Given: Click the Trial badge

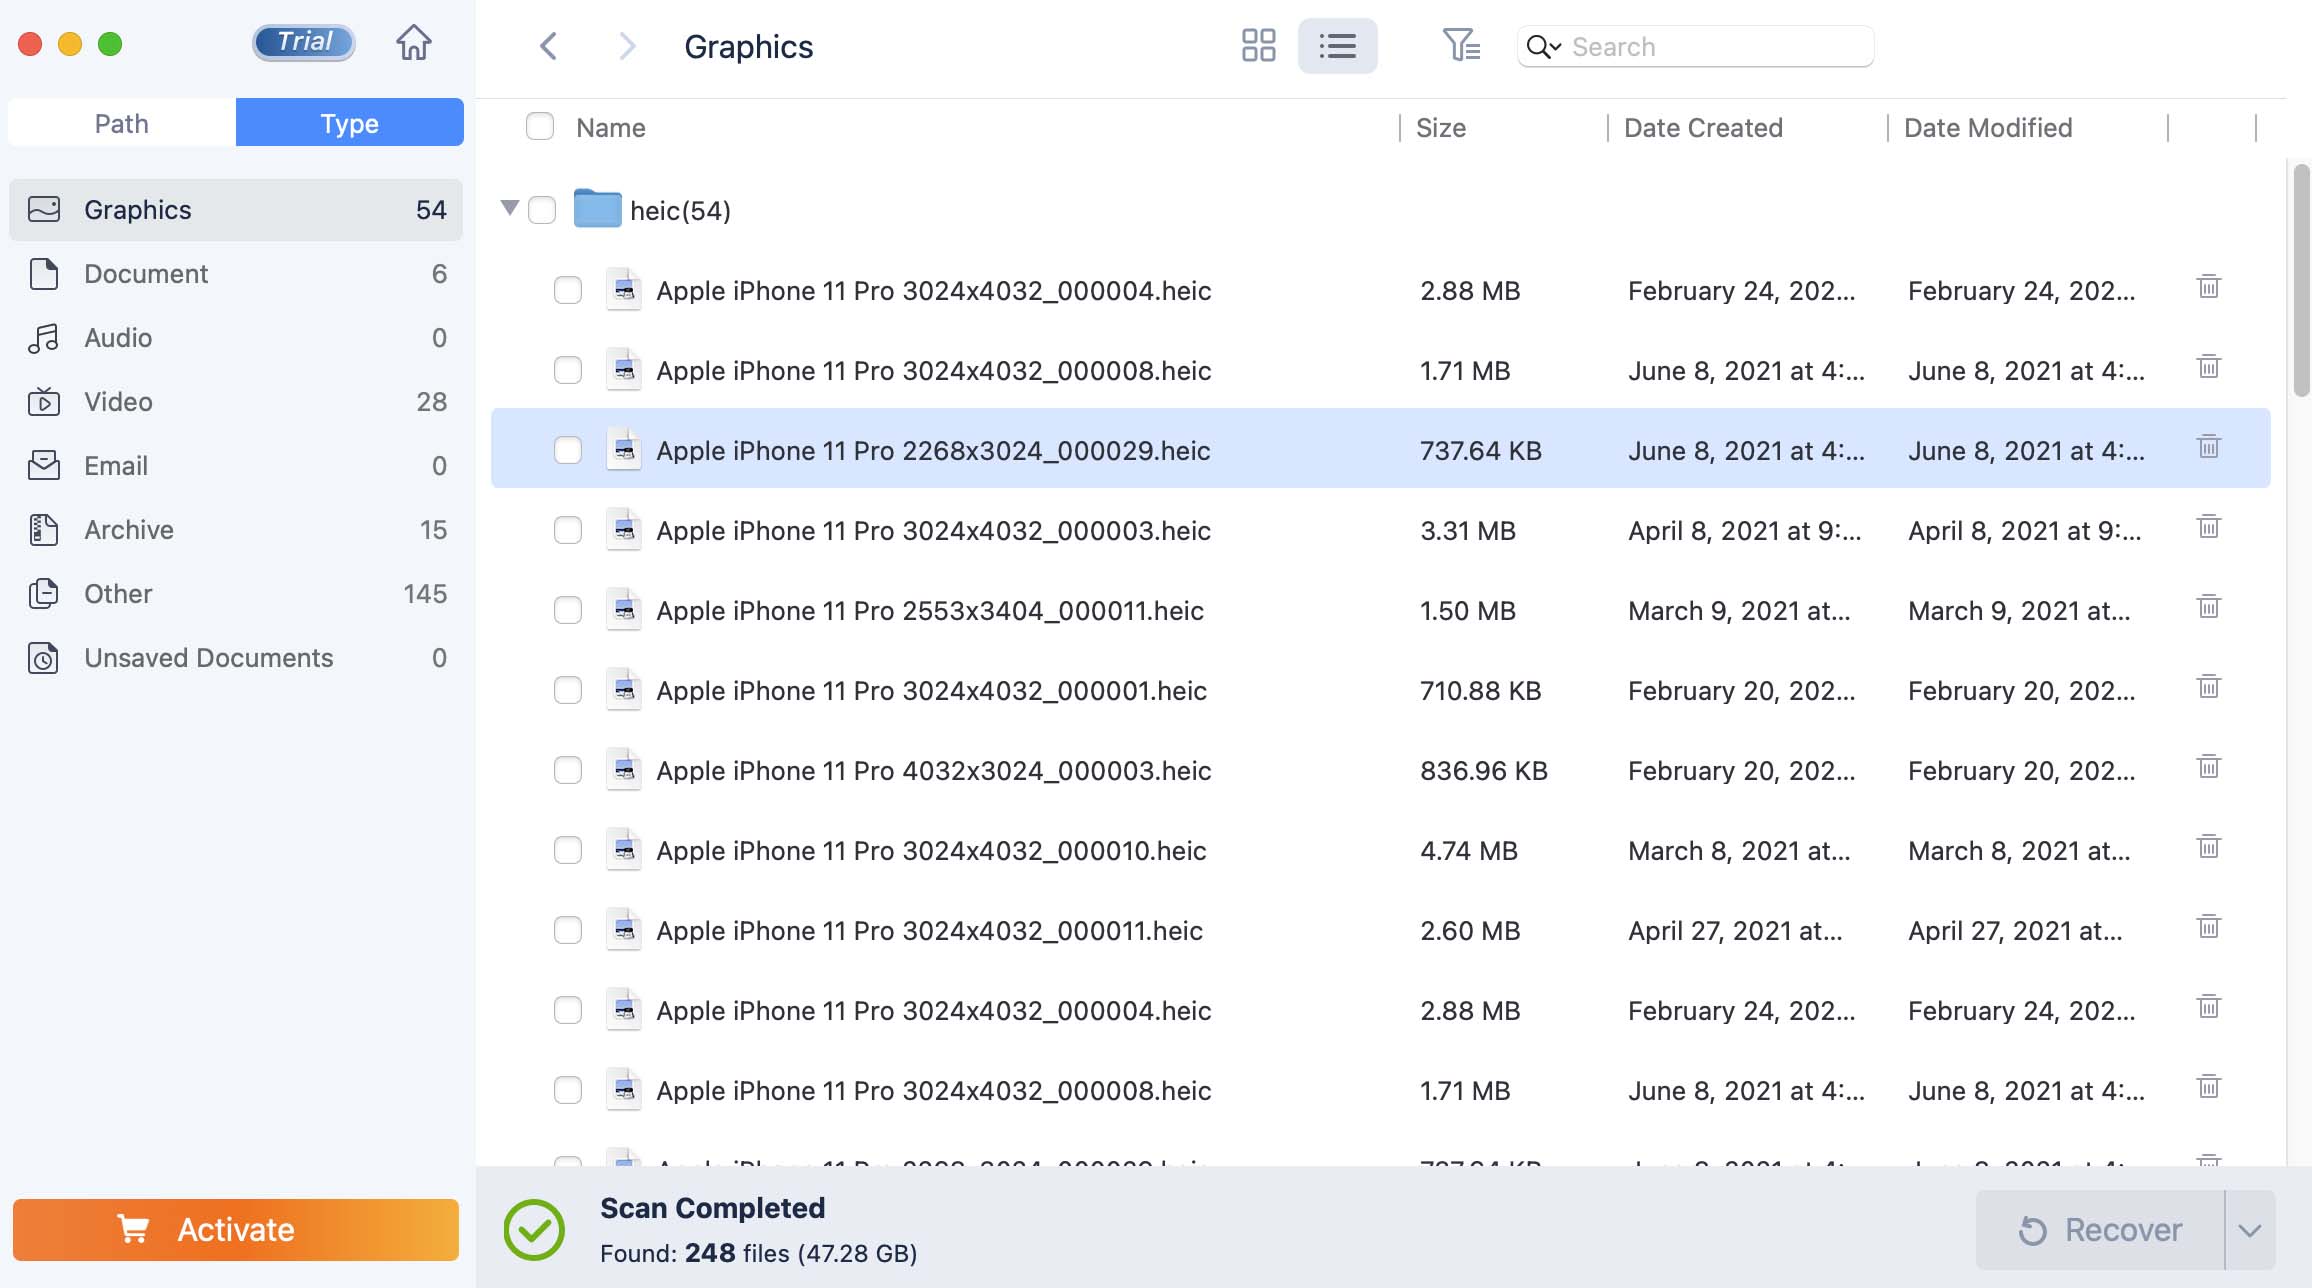Looking at the screenshot, I should [x=304, y=42].
